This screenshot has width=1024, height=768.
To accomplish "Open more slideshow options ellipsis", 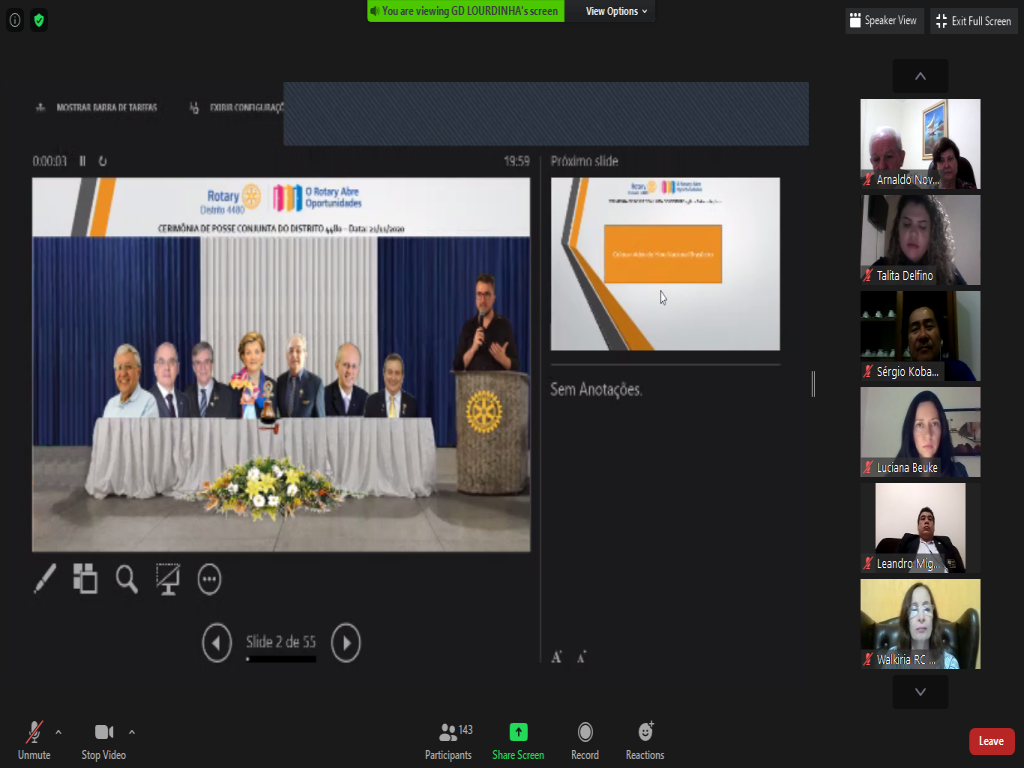I will (x=209, y=579).
